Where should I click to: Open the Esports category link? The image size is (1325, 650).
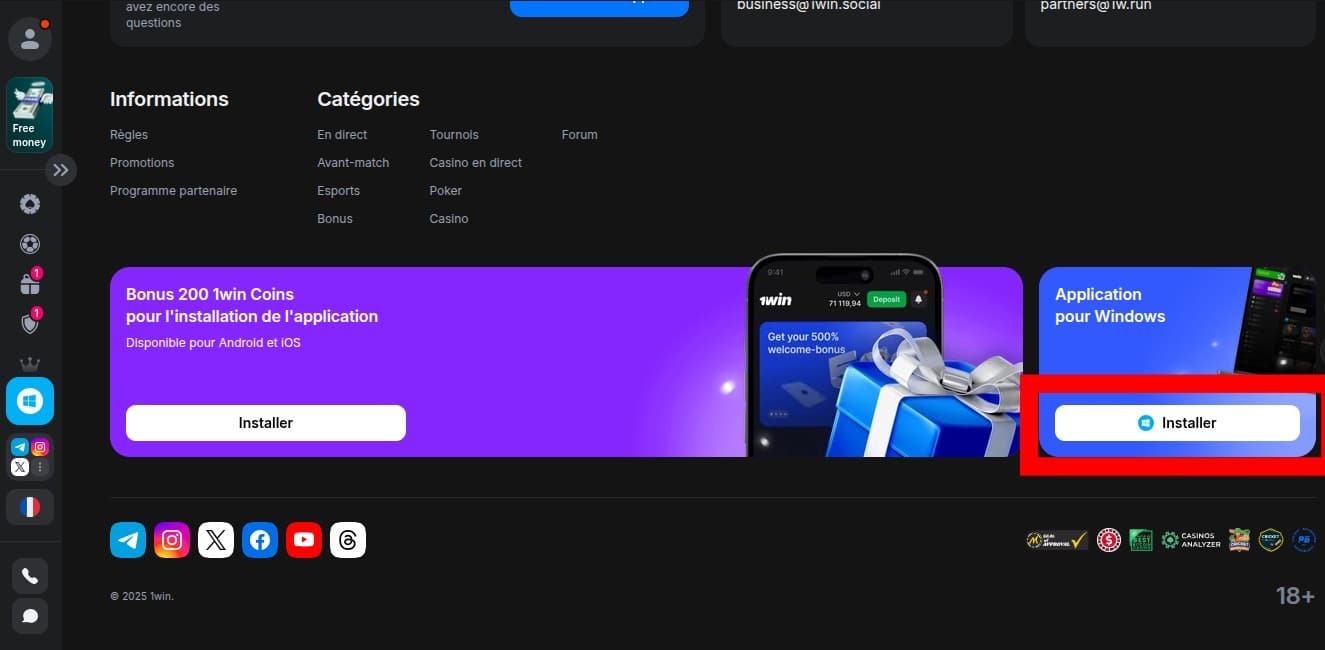338,191
